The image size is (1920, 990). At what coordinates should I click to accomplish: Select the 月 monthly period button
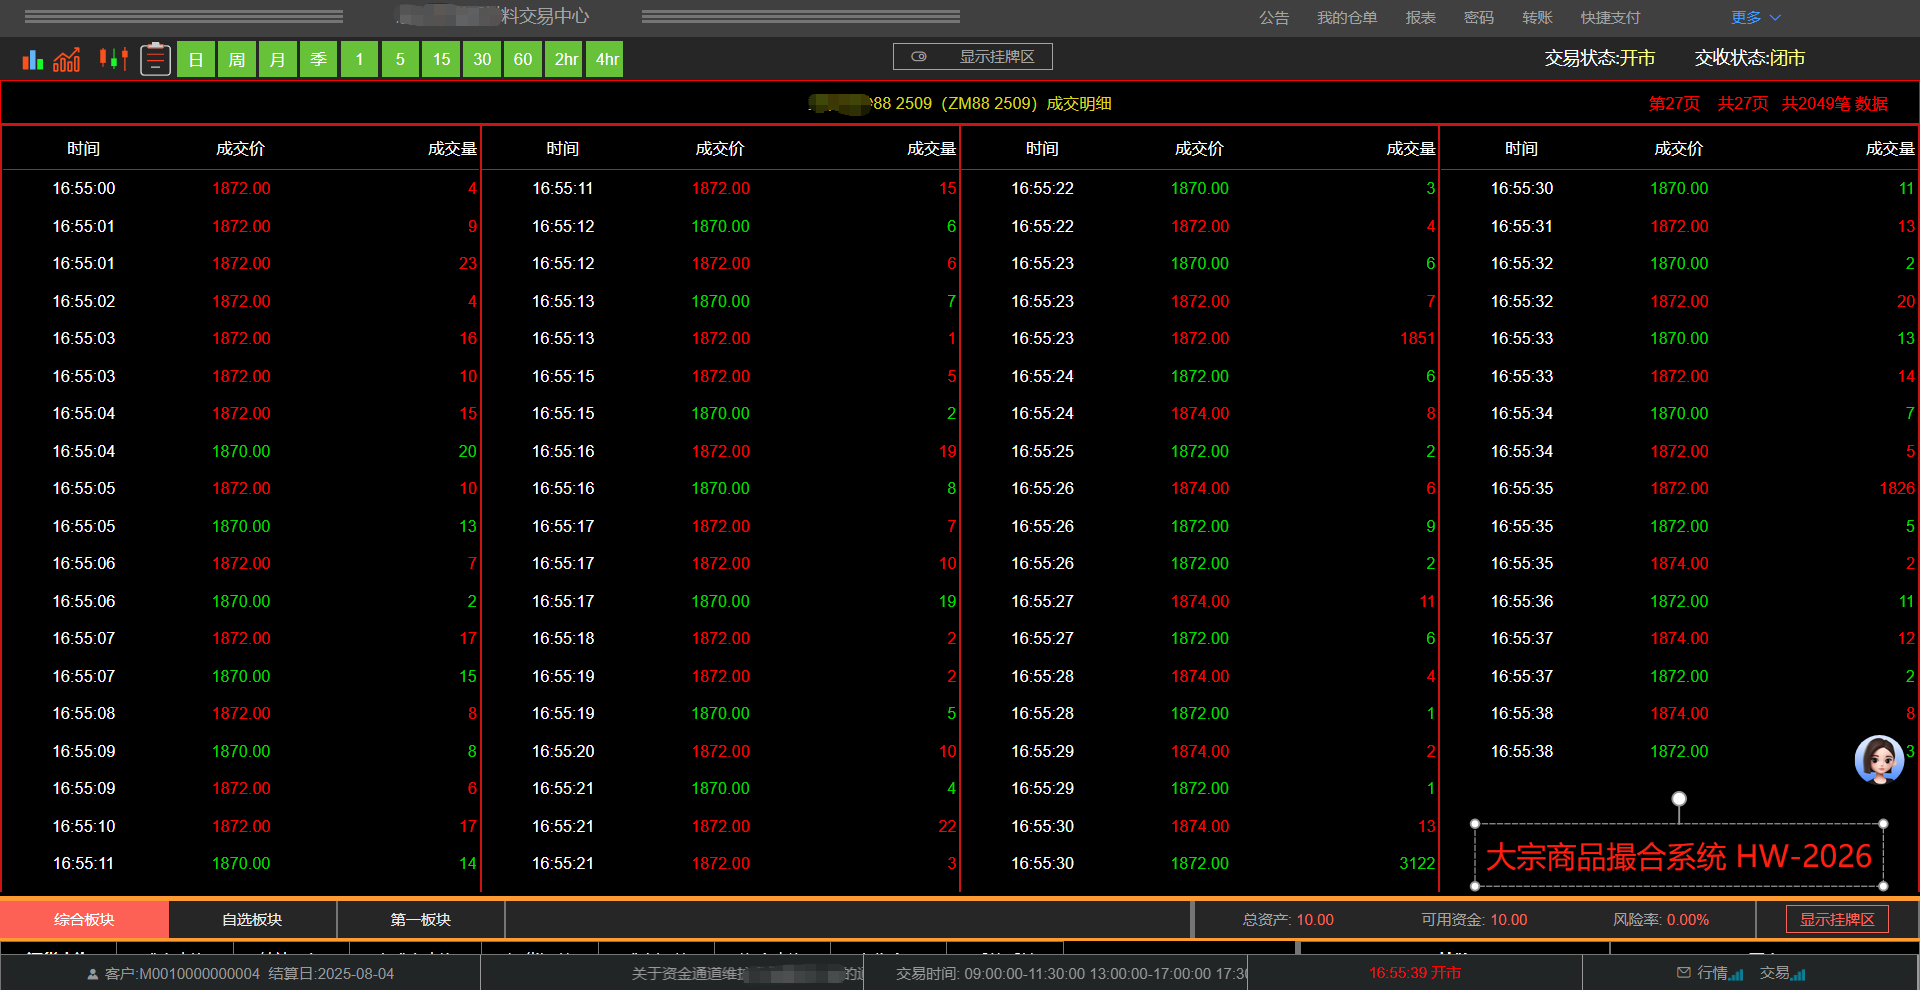tap(277, 60)
